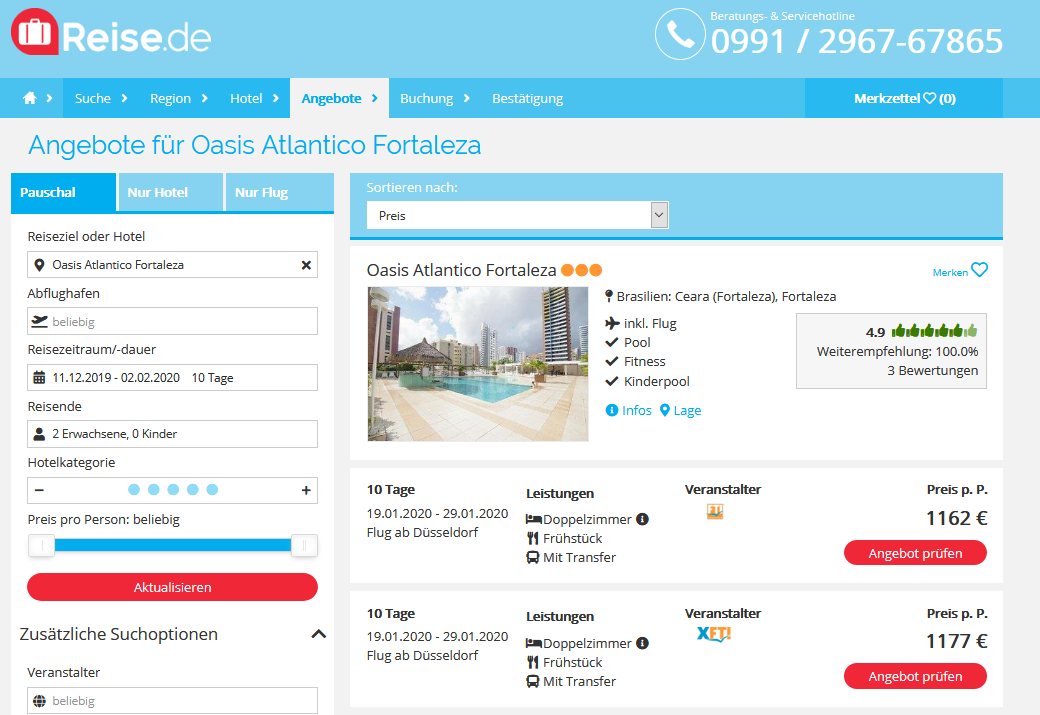Open the Abflughafen beliebig field
Viewport: 1040px width, 715px height.
tap(172, 321)
